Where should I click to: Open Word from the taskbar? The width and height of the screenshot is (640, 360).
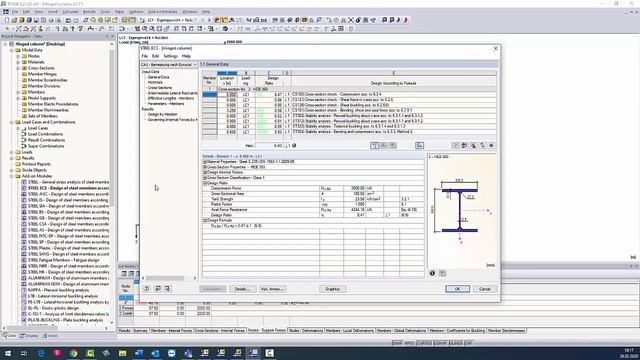pos(139,353)
